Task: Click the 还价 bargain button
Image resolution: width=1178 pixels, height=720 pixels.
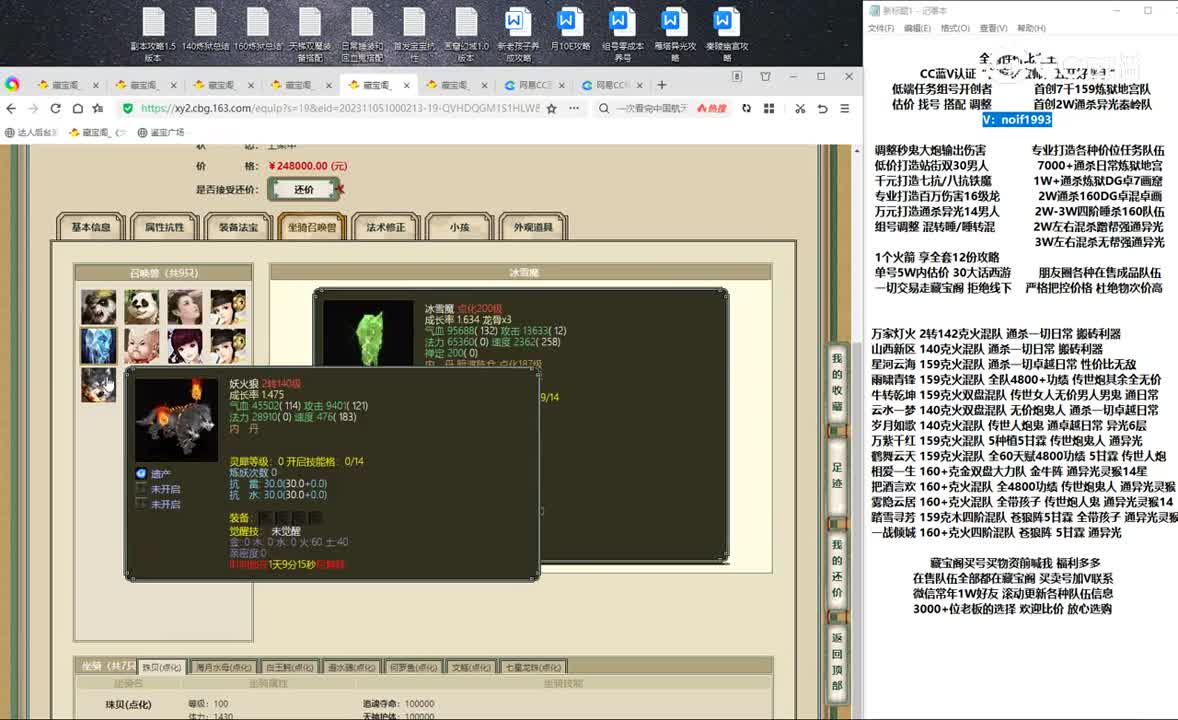Action: click(304, 189)
